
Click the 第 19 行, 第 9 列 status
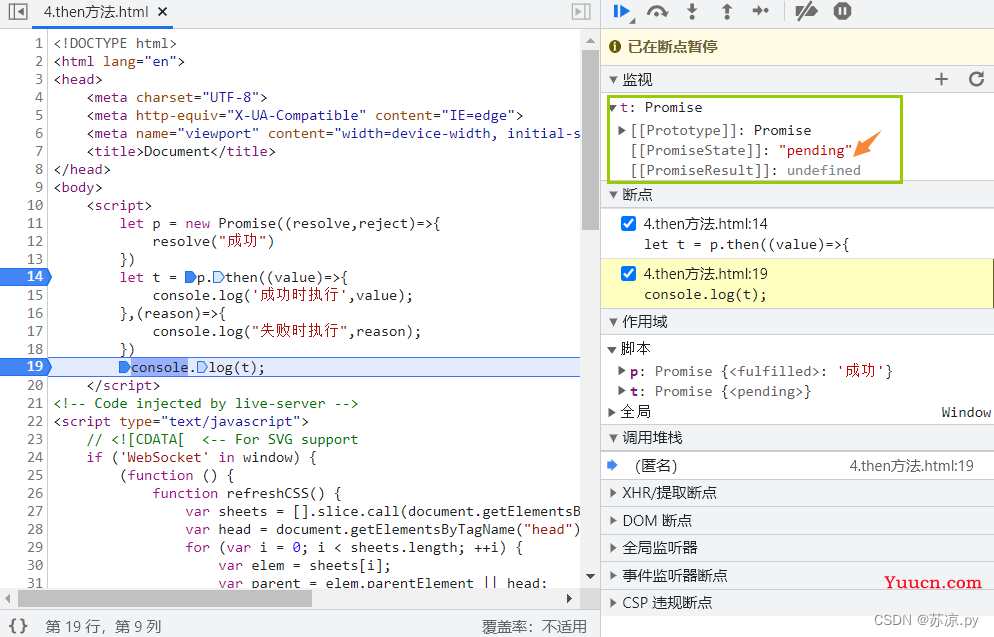[103, 626]
